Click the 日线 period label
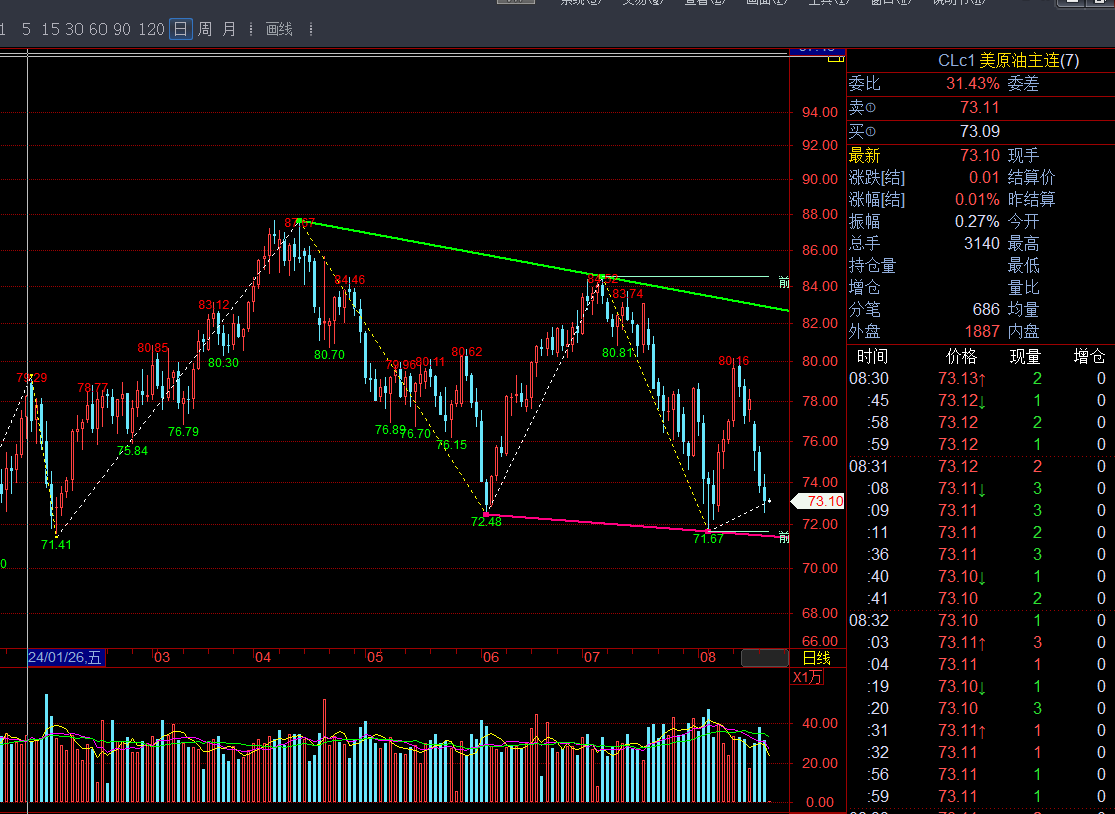This screenshot has height=814, width=1115. pos(816,658)
